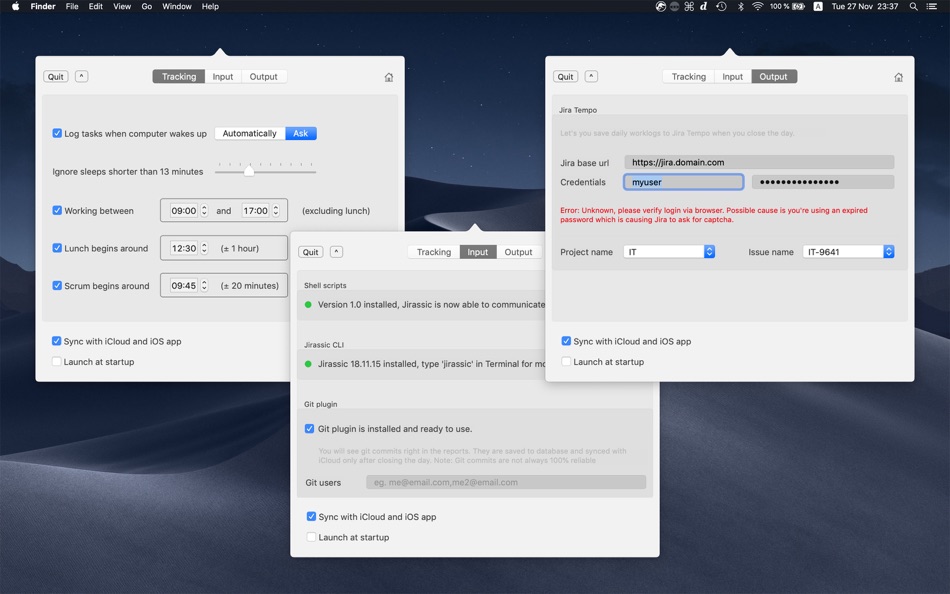Switch to Tracking tab in Output window
950x594 pixels.
(689, 77)
